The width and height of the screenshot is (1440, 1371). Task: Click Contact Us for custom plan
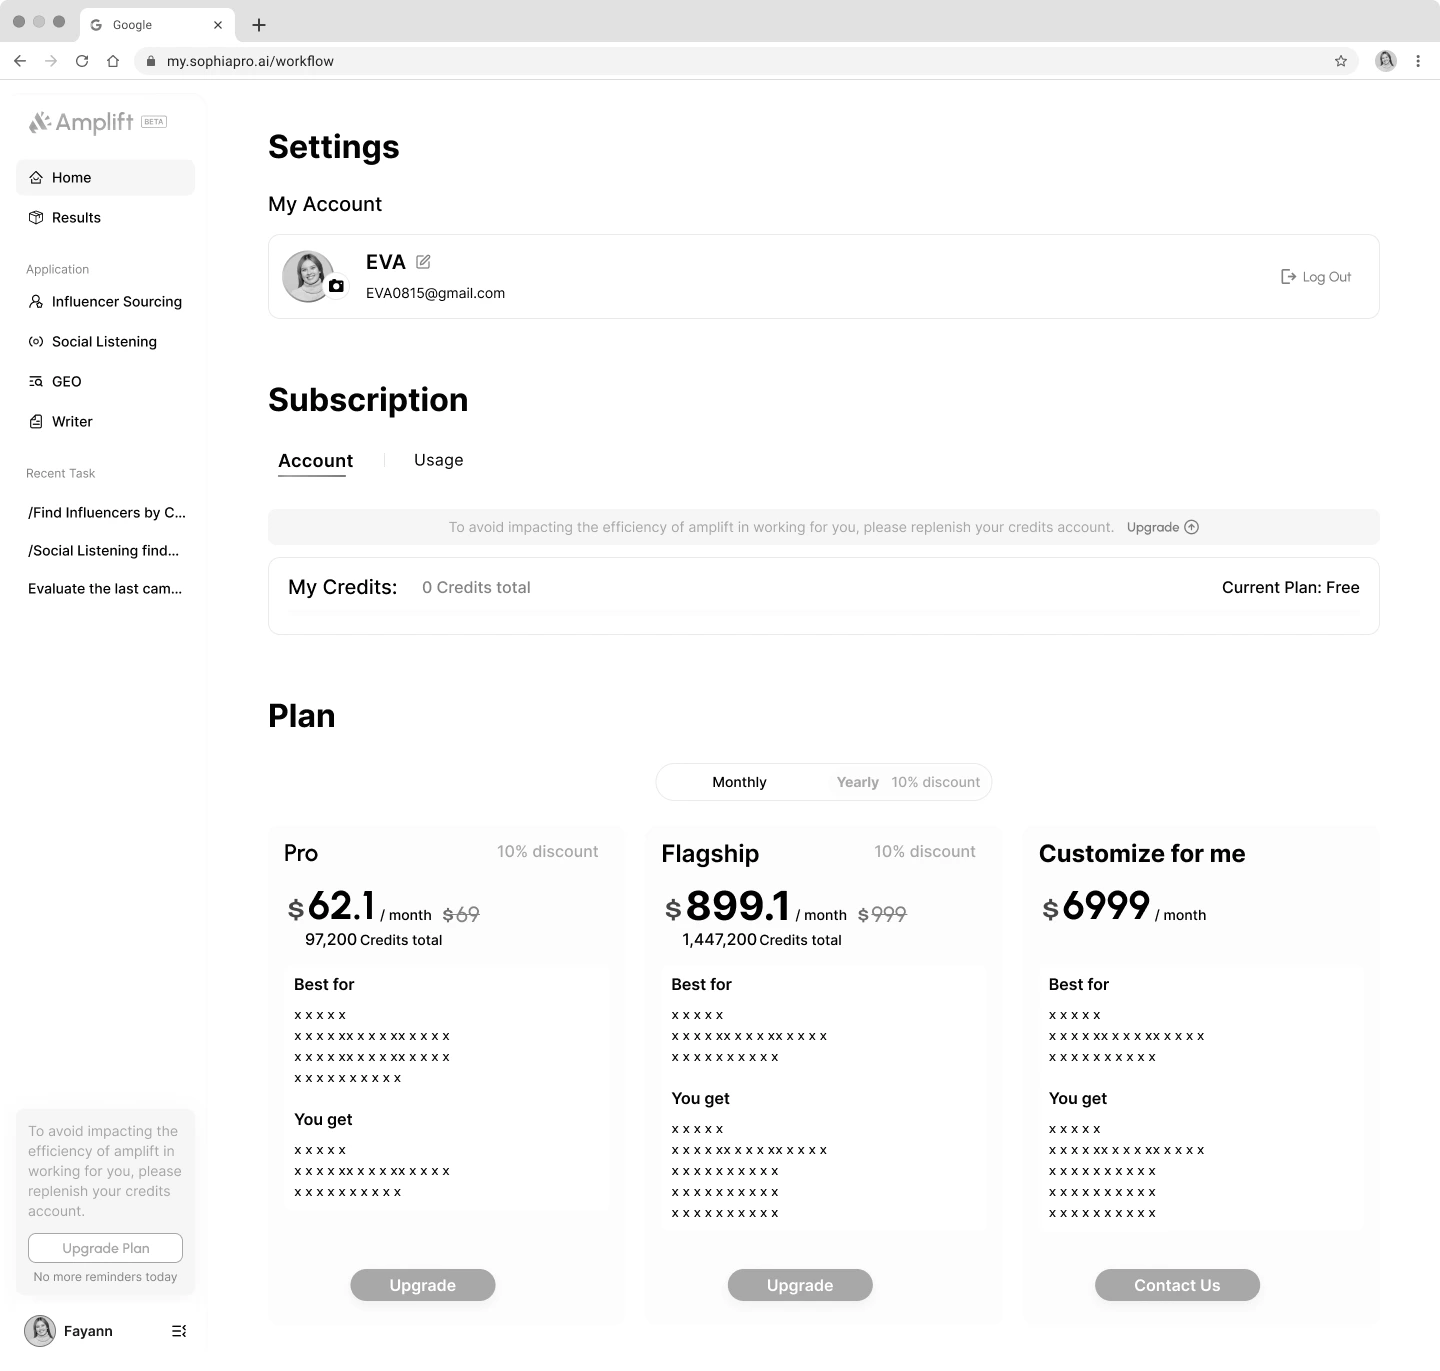pyautogui.click(x=1177, y=1285)
